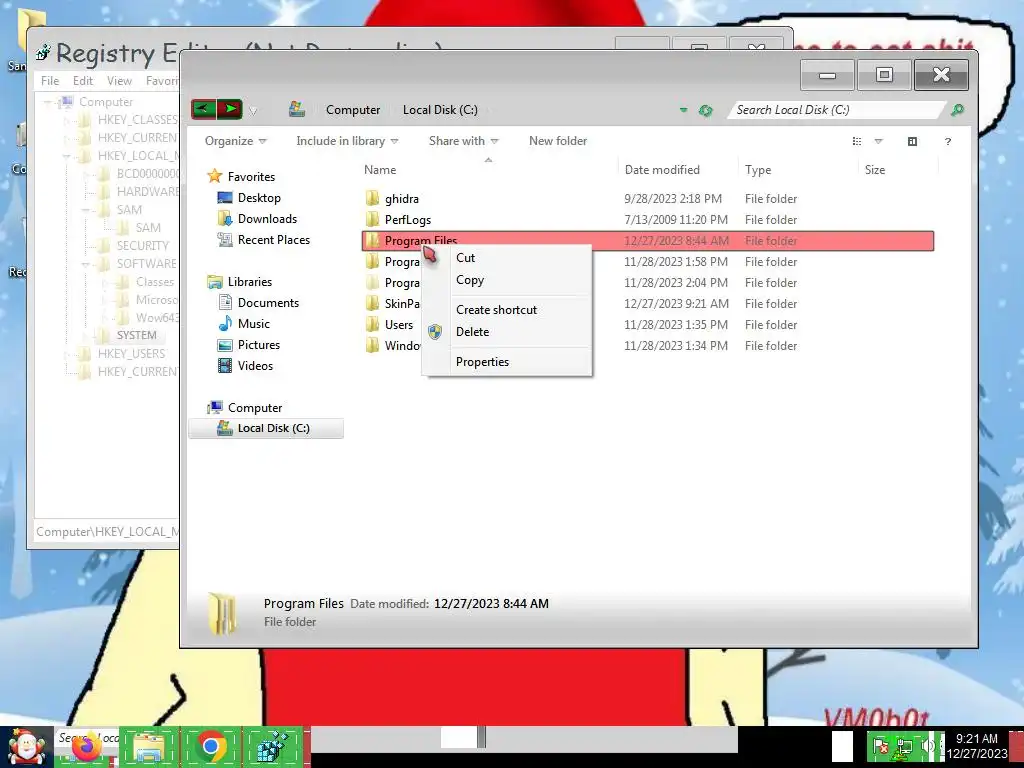Click the Santa Start button on taskbar
Viewport: 1024px width, 768px height.
(26, 747)
